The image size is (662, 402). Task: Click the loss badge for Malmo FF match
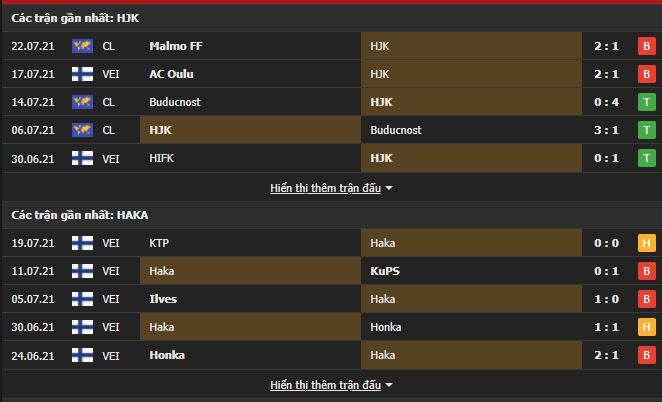click(x=646, y=46)
